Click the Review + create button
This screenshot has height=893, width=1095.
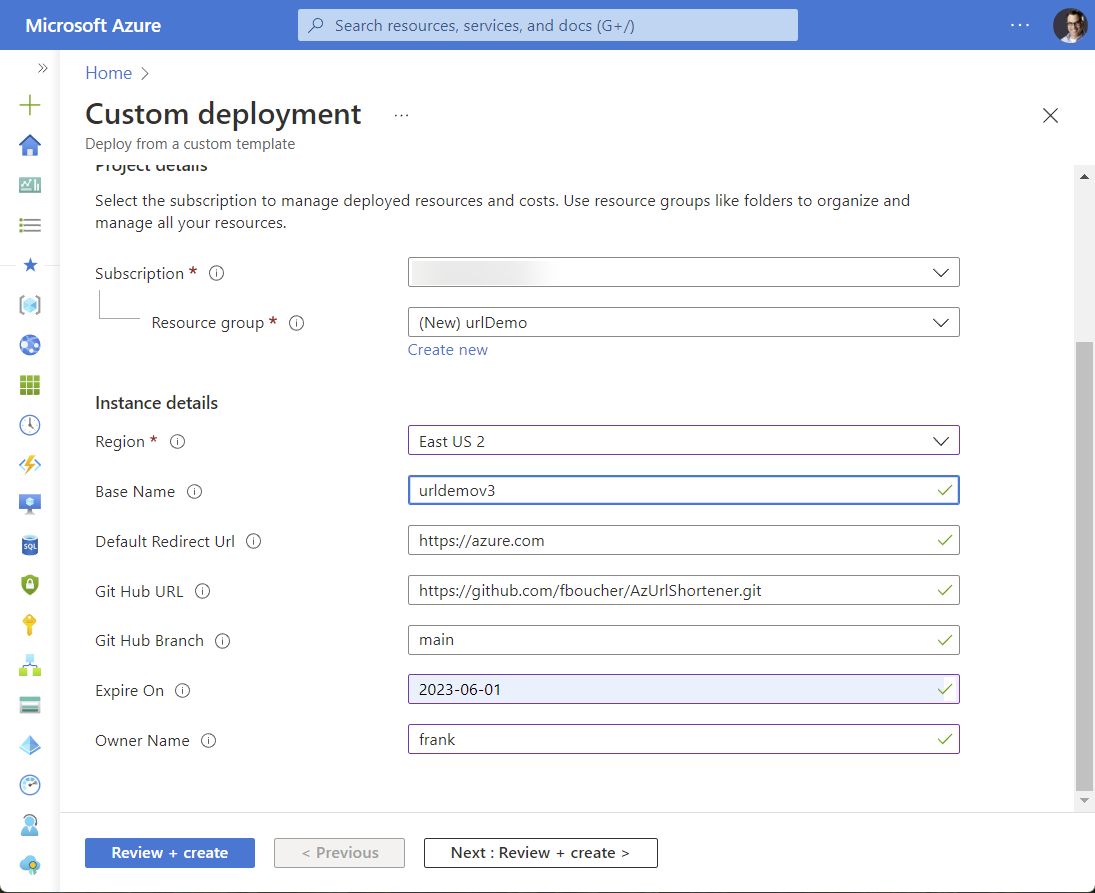(x=169, y=852)
